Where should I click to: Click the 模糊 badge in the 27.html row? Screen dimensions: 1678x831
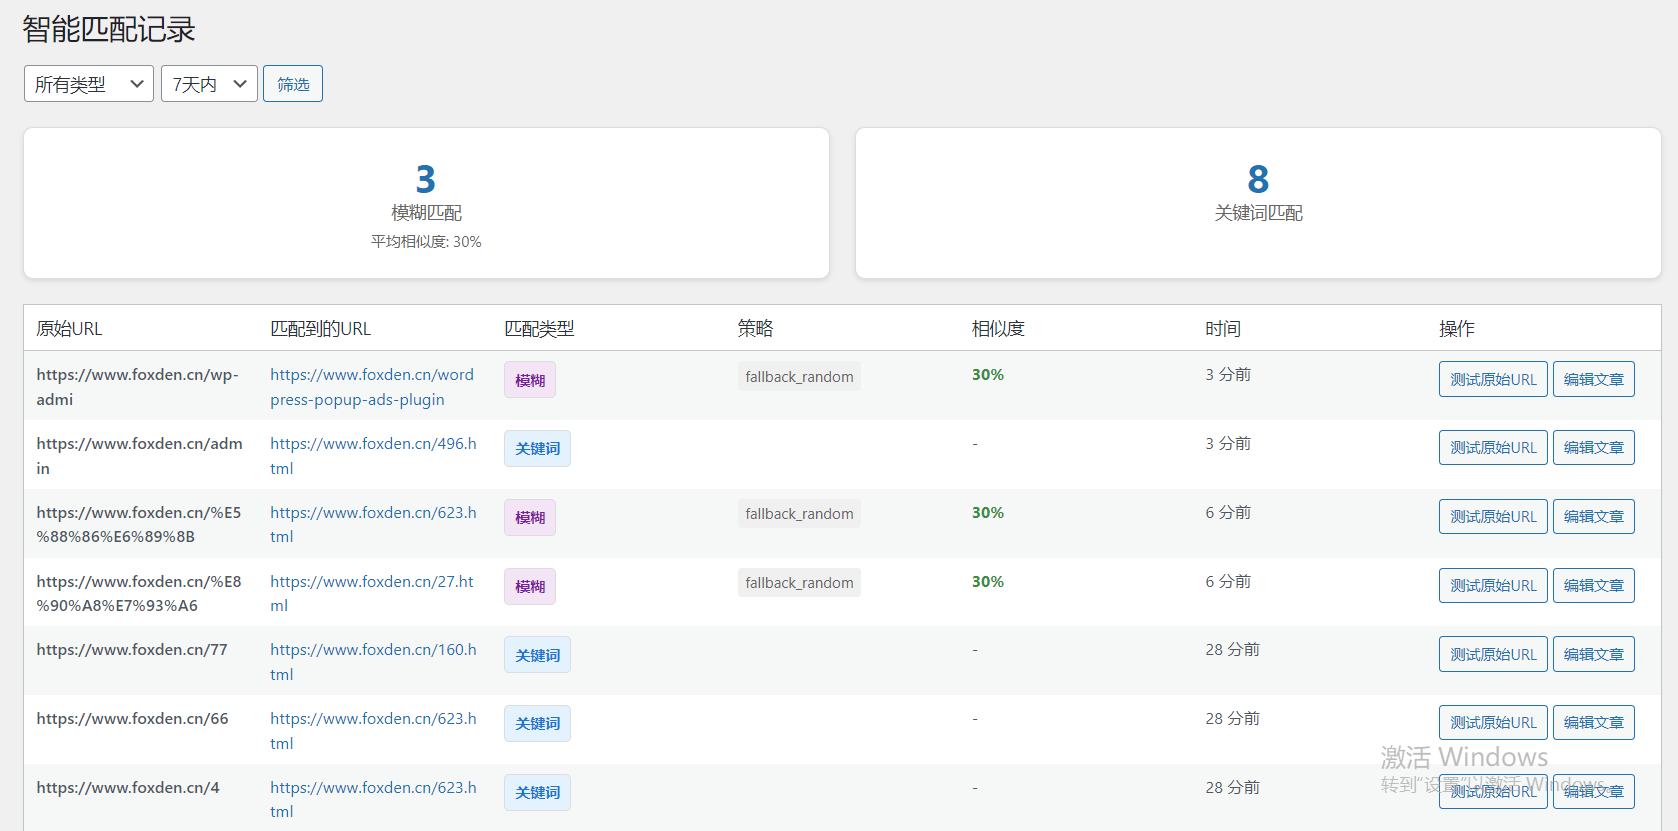click(530, 586)
